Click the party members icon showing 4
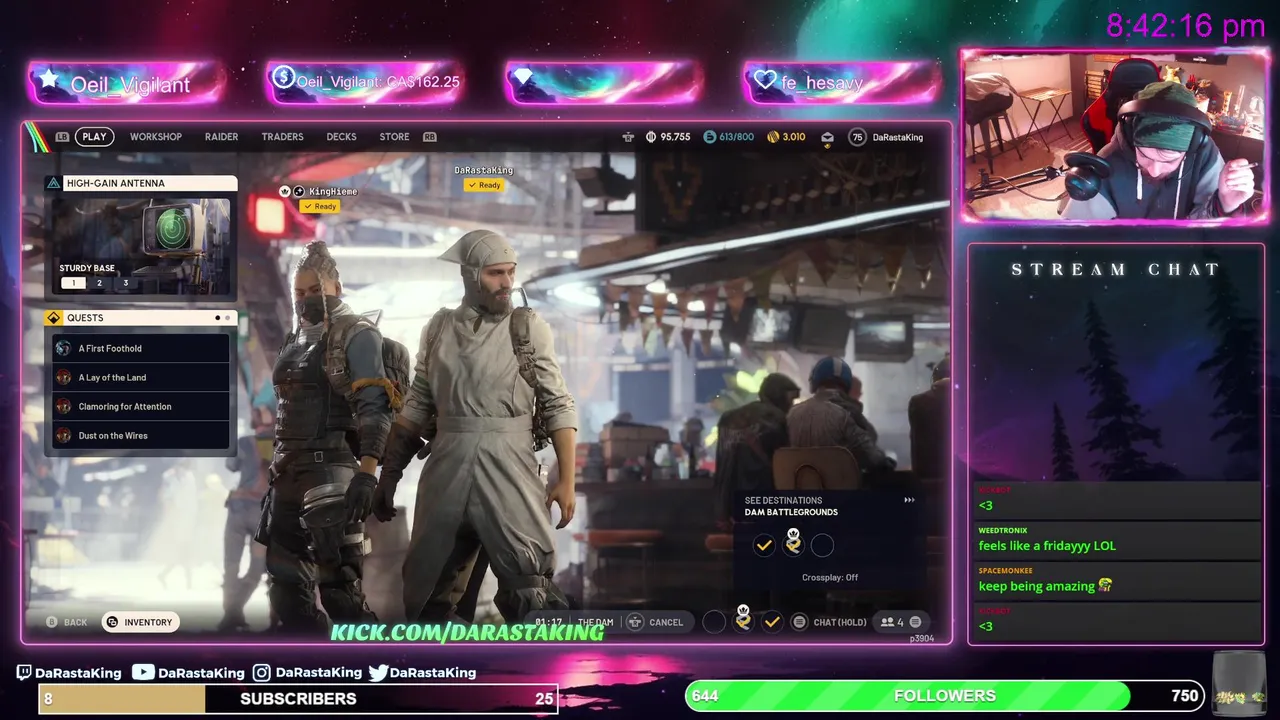Image resolution: width=1280 pixels, height=720 pixels. (x=887, y=622)
